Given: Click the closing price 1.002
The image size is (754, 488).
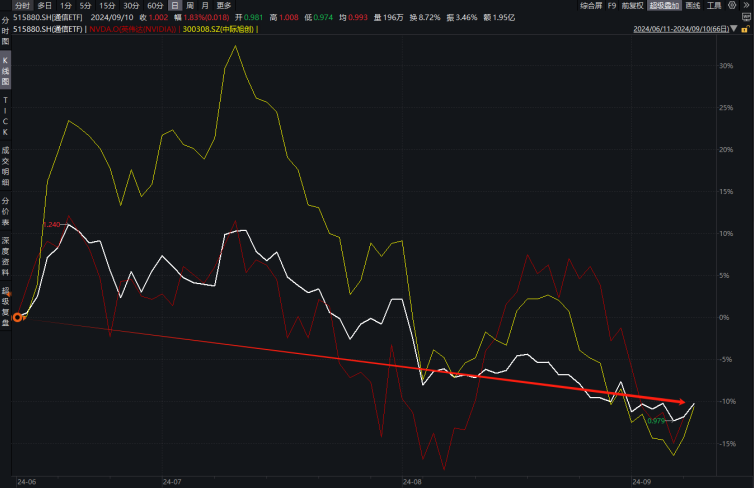Looking at the screenshot, I should click(158, 17).
